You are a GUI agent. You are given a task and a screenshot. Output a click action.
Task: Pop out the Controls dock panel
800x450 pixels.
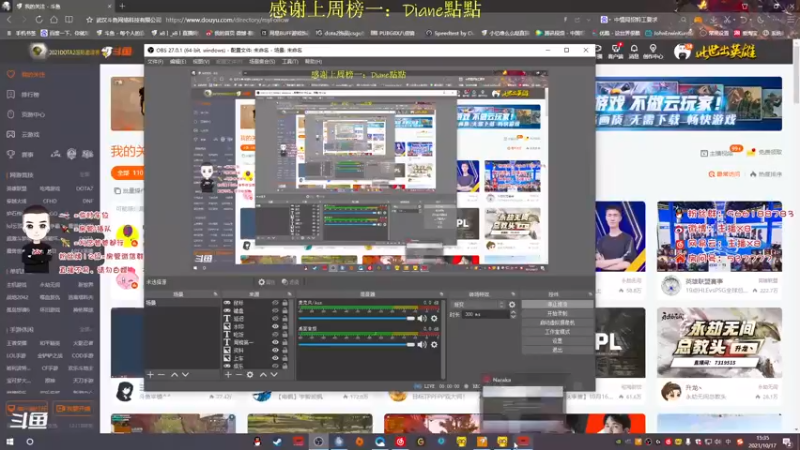click(590, 294)
